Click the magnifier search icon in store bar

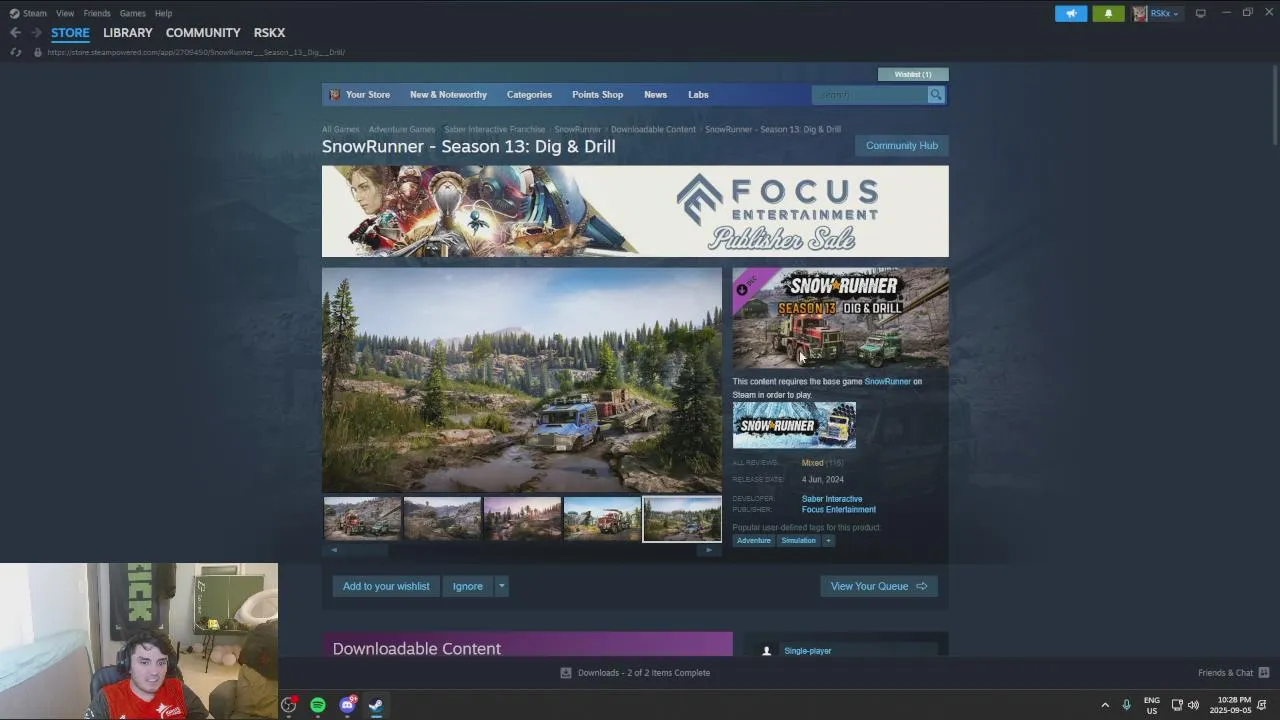coord(936,95)
